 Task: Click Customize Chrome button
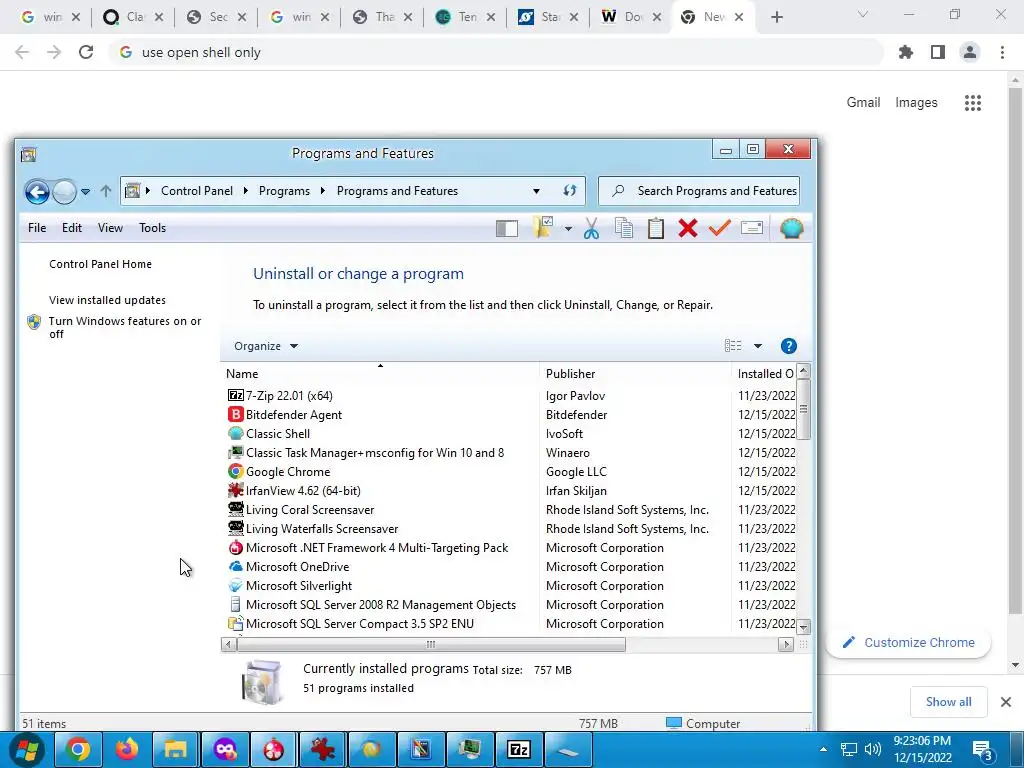point(909,643)
